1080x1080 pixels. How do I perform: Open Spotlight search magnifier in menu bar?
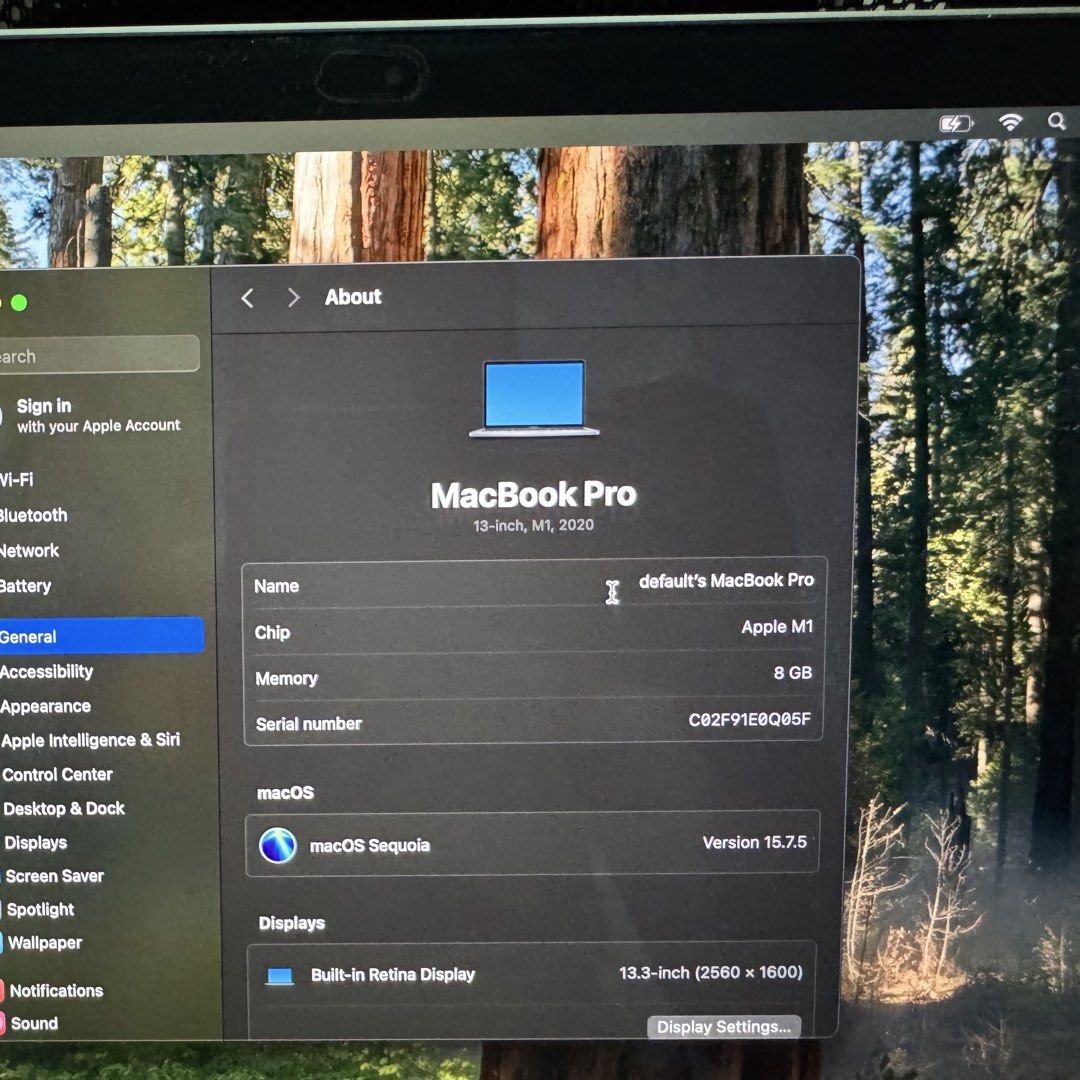pos(1057,121)
